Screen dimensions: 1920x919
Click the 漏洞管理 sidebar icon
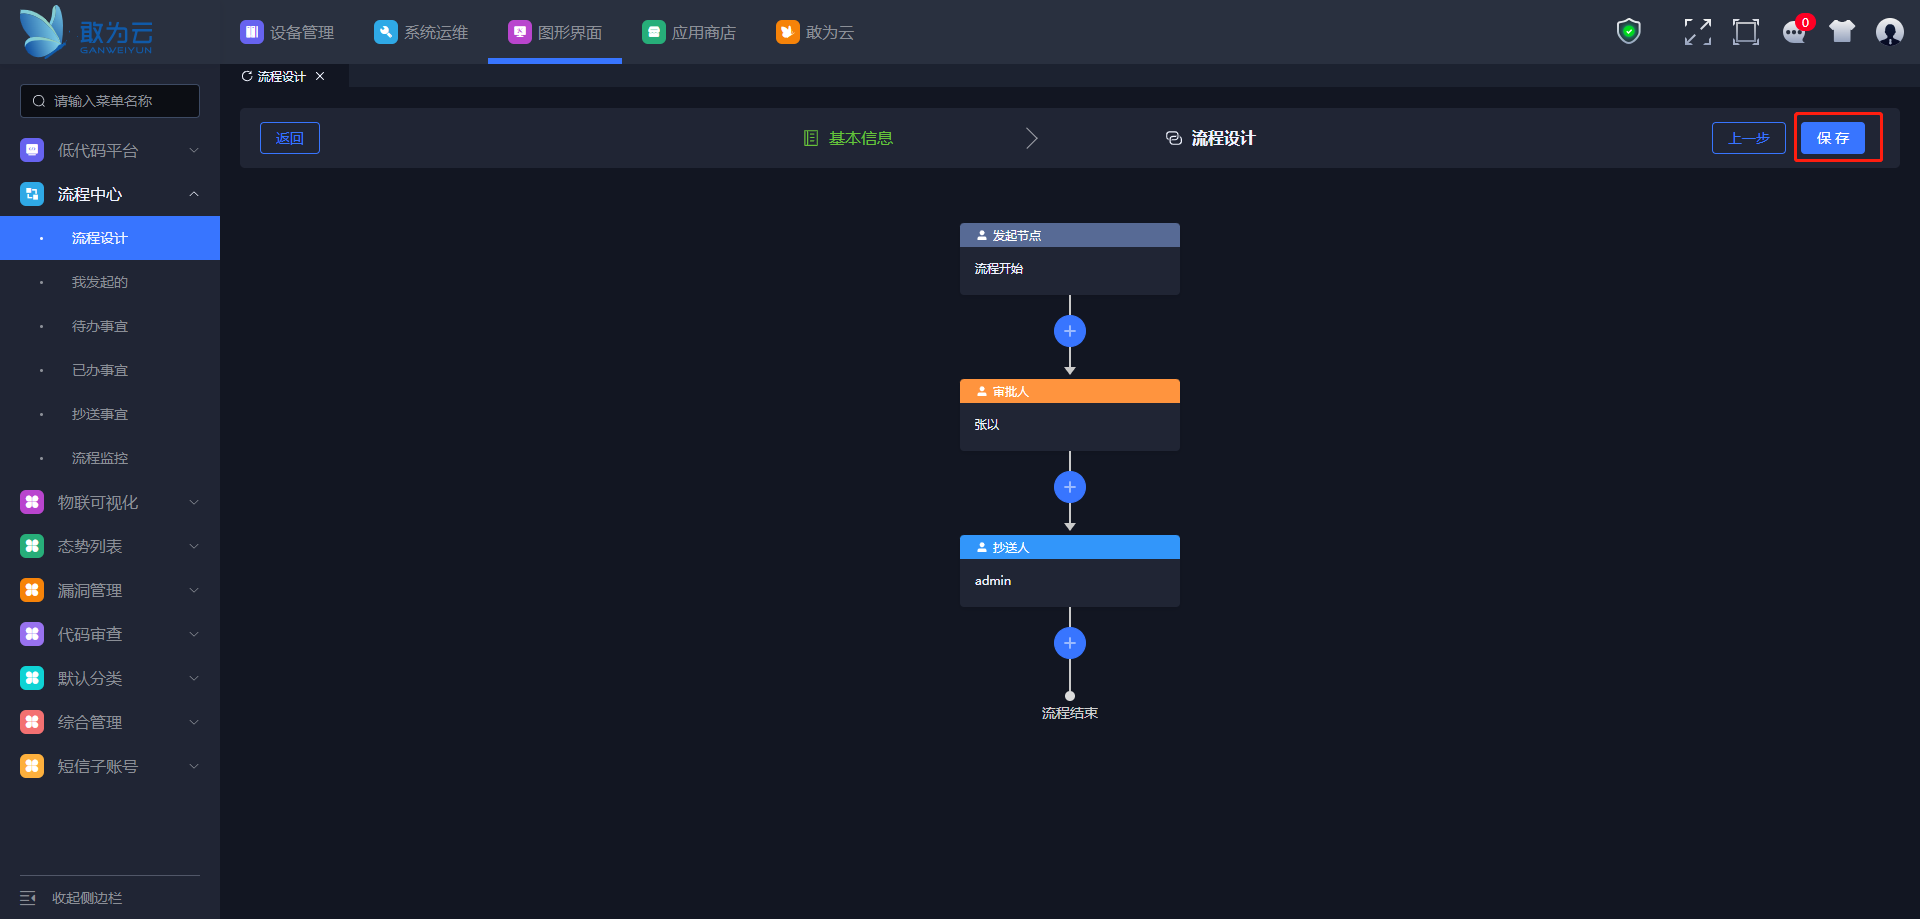point(32,590)
